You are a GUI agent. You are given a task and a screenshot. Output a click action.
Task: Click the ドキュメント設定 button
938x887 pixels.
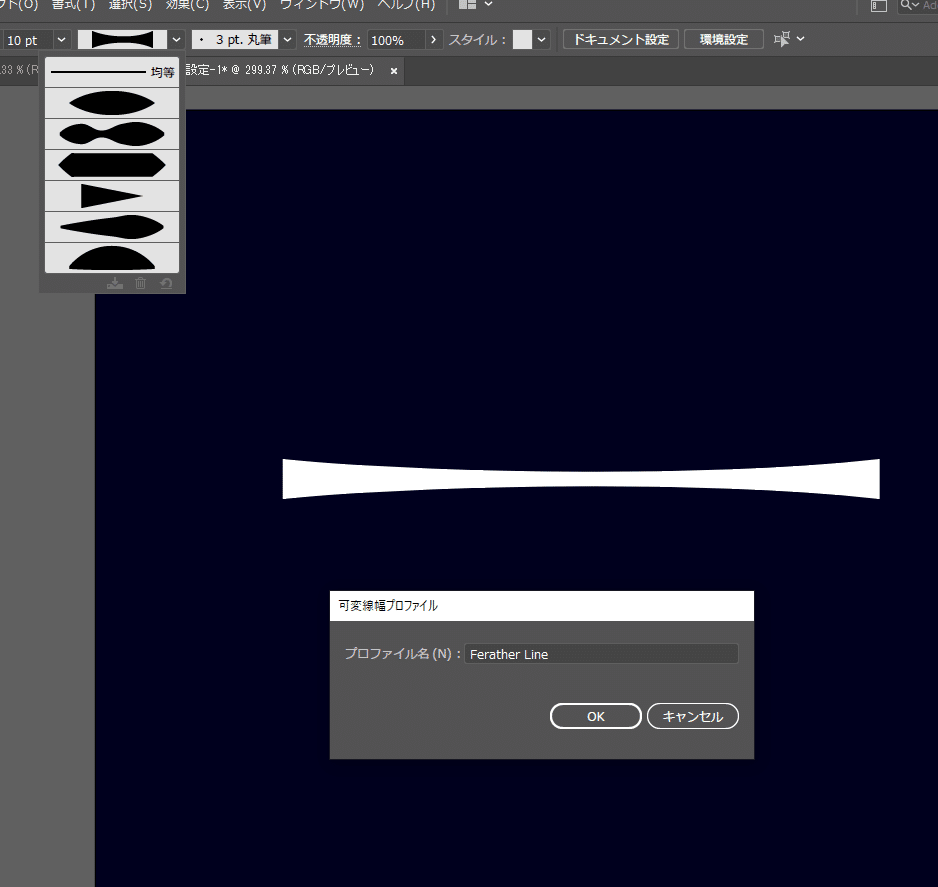621,39
